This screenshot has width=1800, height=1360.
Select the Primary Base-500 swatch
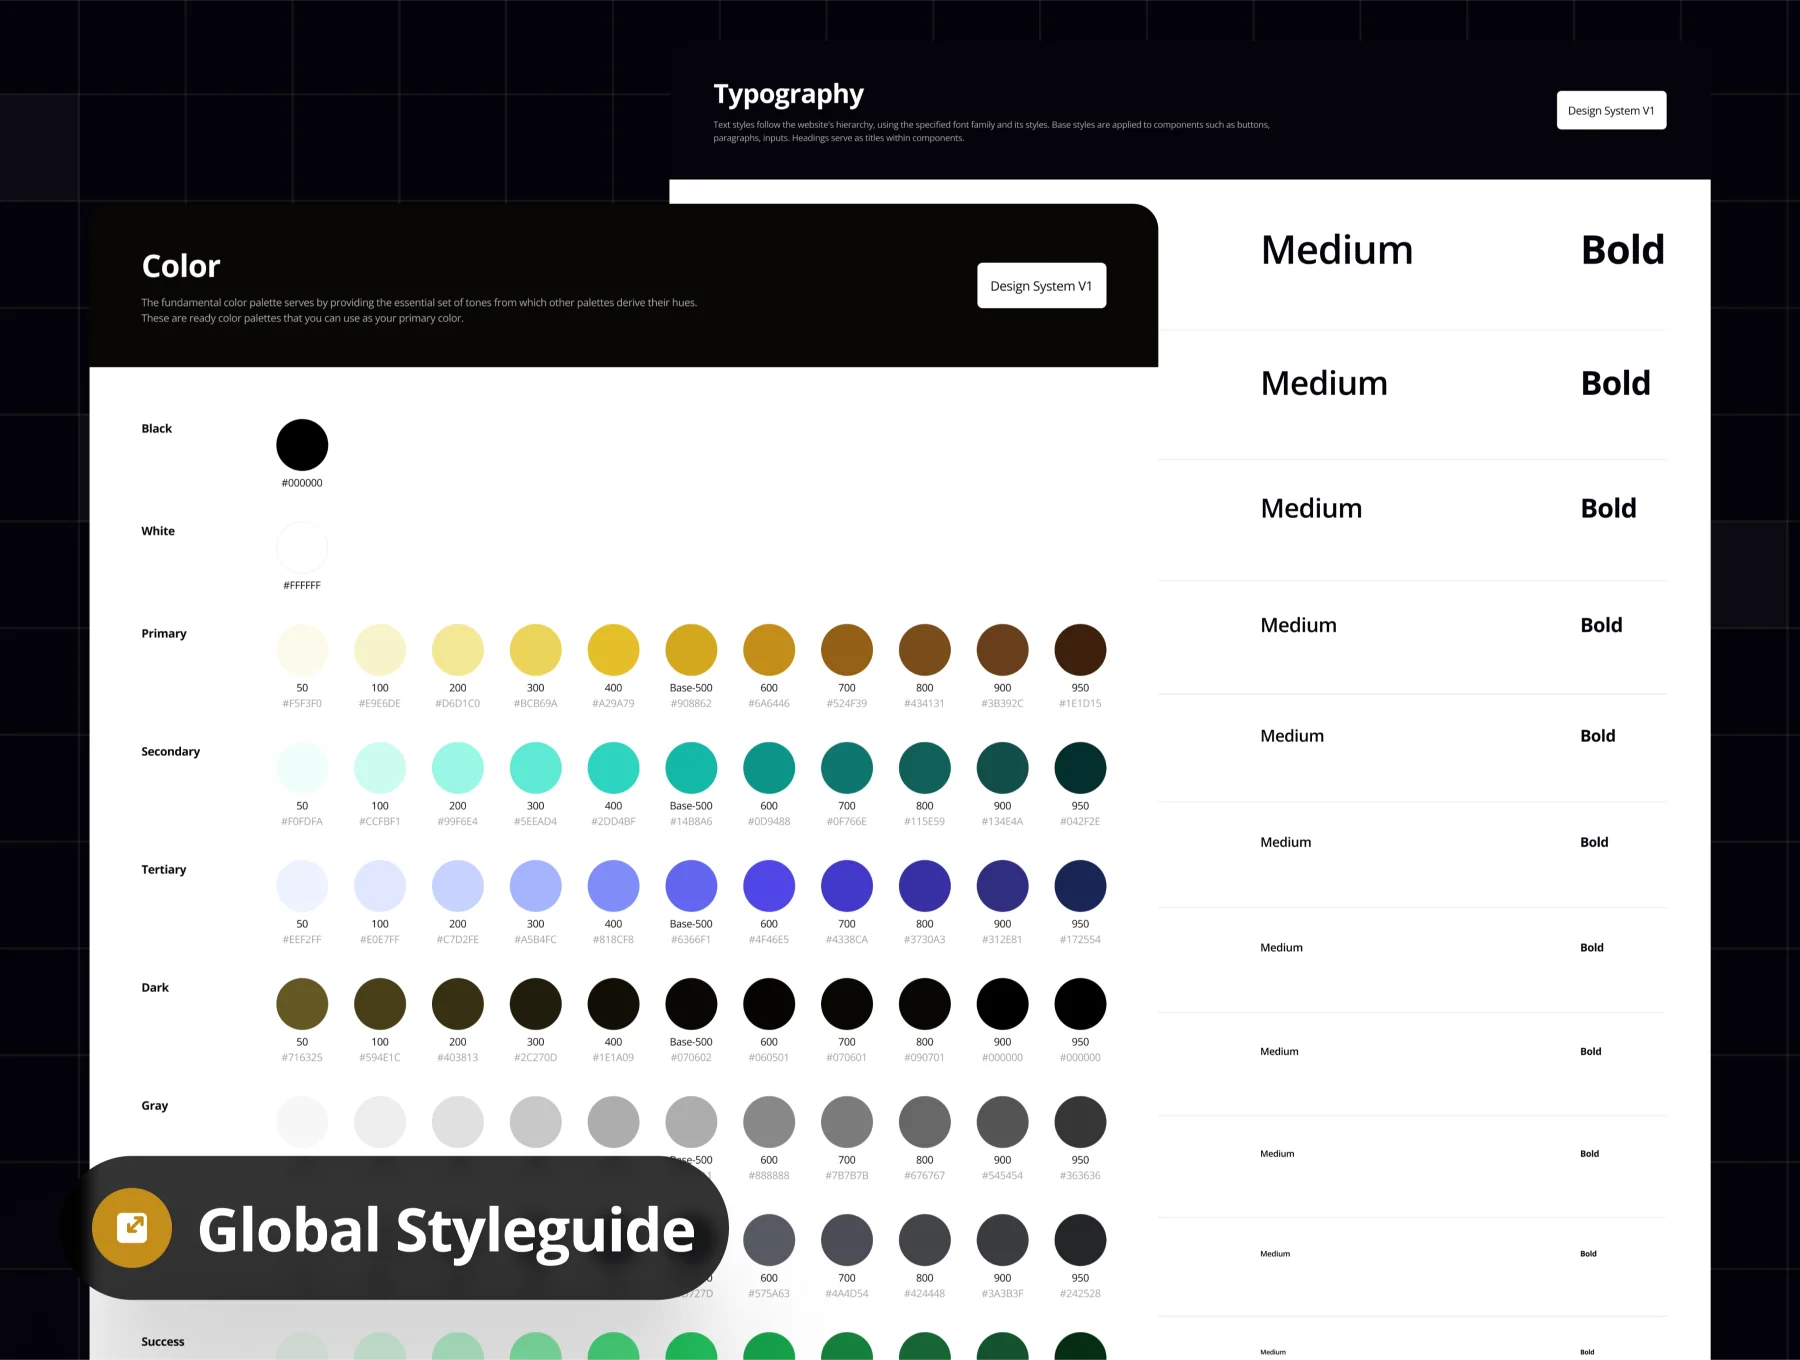691,650
